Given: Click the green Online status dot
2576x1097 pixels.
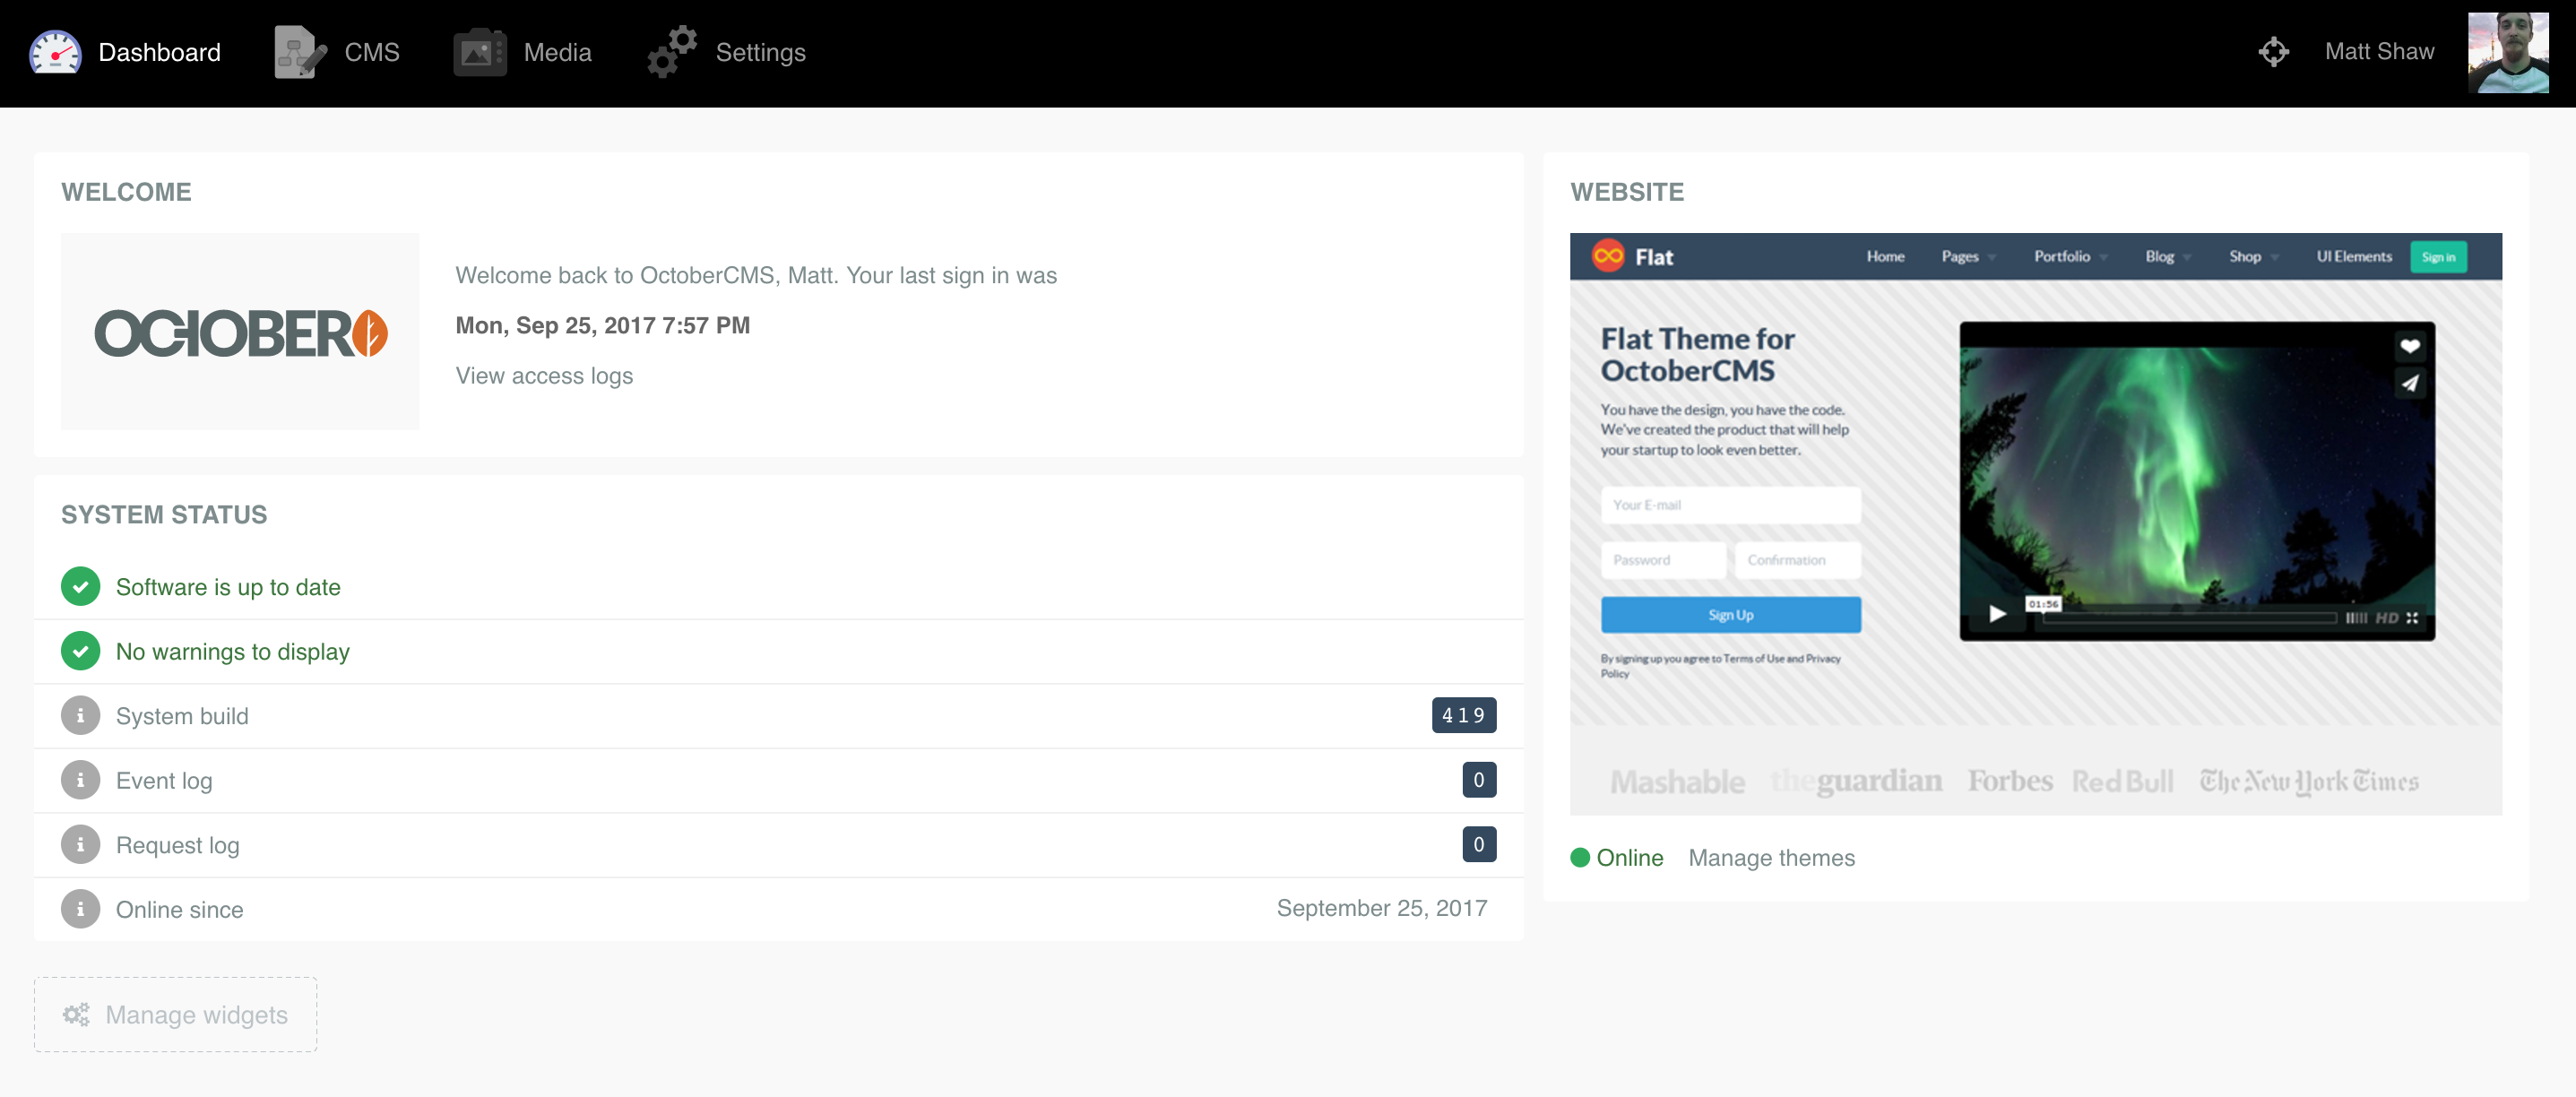Looking at the screenshot, I should [x=1580, y=858].
